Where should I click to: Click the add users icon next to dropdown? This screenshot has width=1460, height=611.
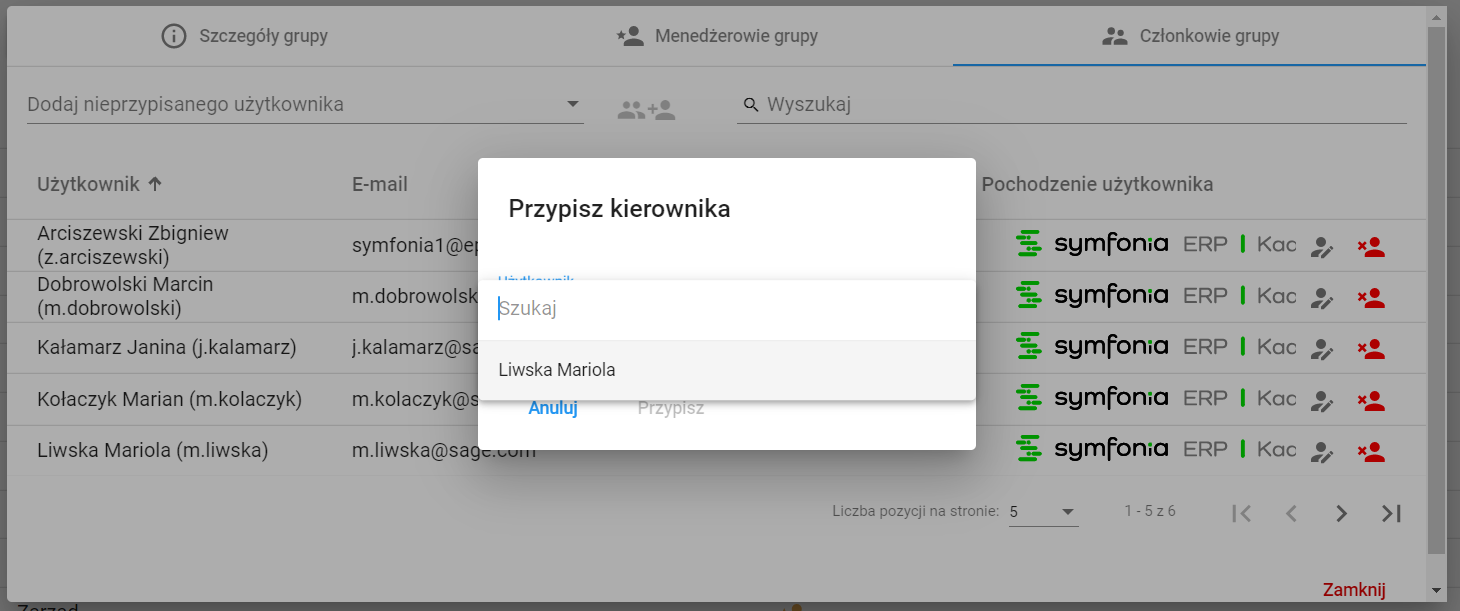click(646, 110)
